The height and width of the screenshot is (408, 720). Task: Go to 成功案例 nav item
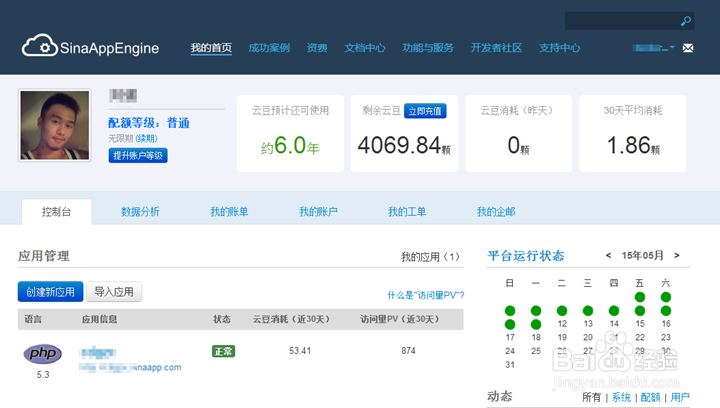tap(269, 48)
